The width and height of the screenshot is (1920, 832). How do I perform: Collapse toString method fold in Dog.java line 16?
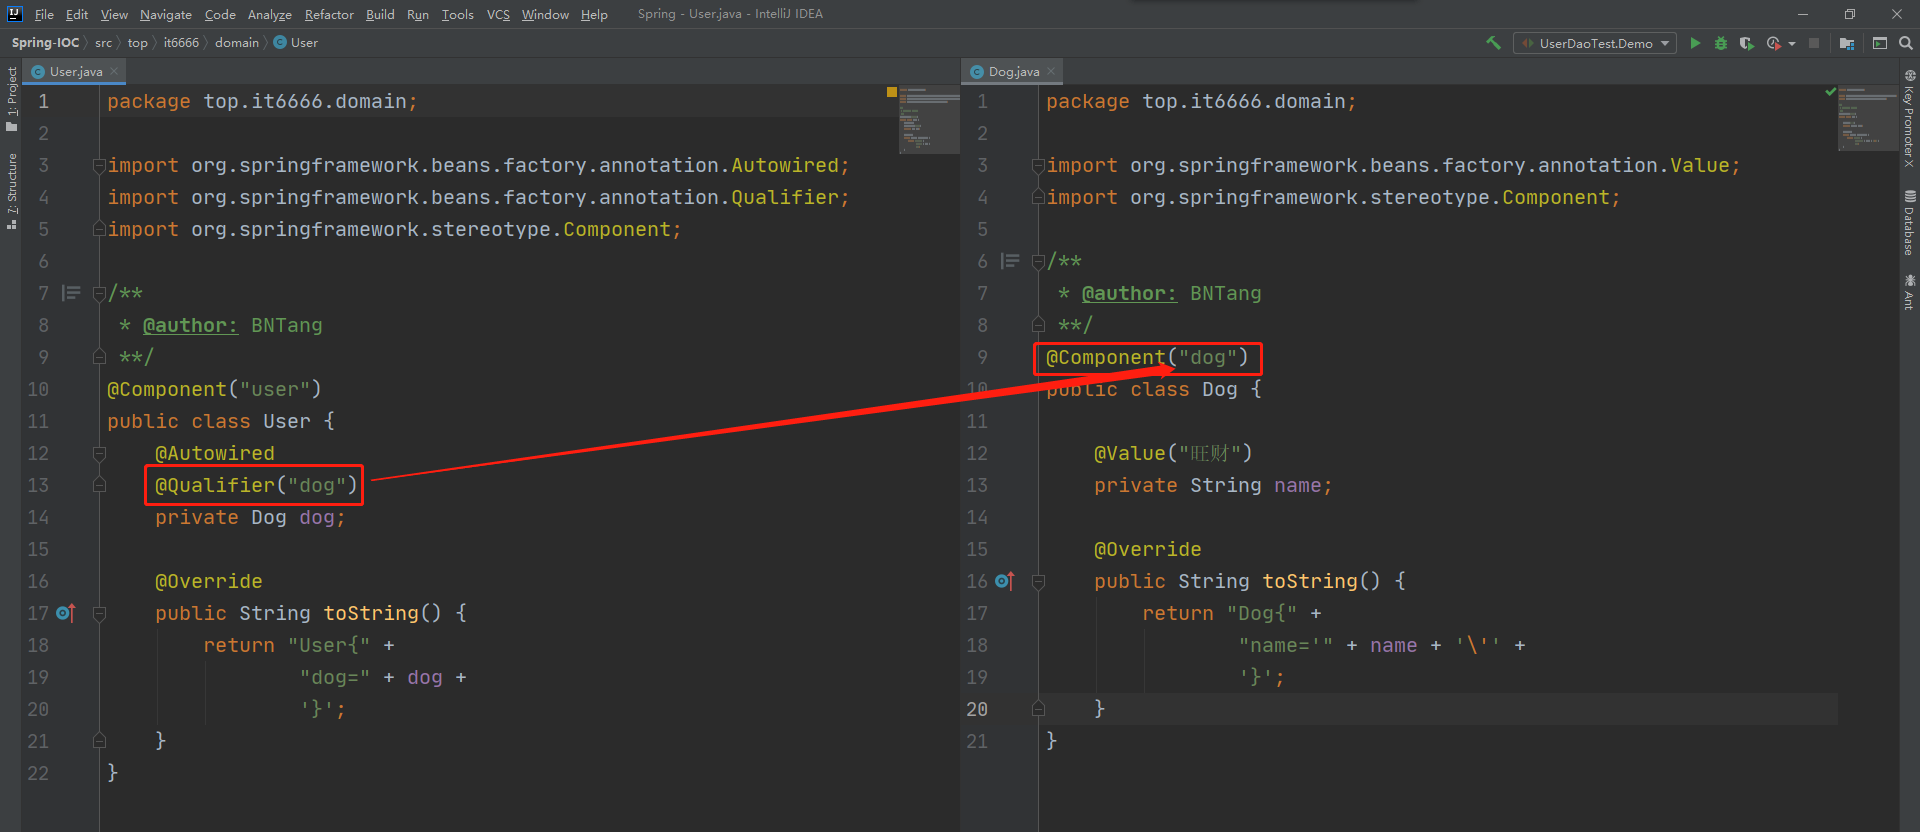pos(1038,581)
